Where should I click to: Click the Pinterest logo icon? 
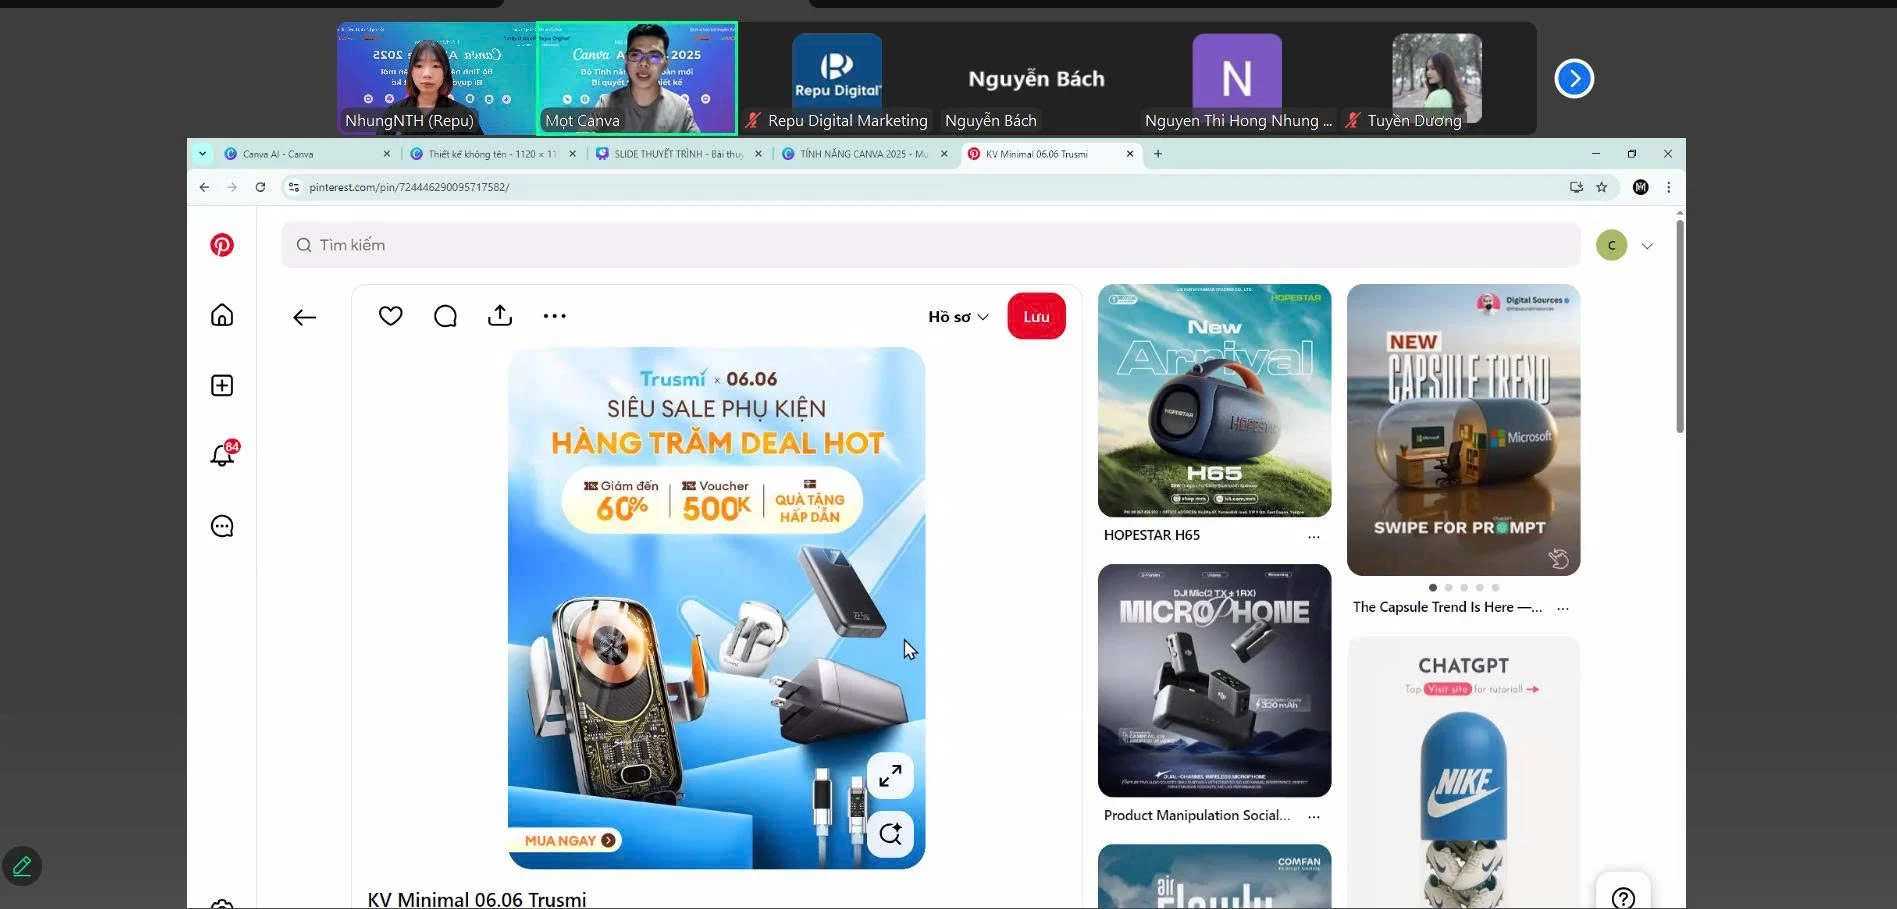[222, 245]
